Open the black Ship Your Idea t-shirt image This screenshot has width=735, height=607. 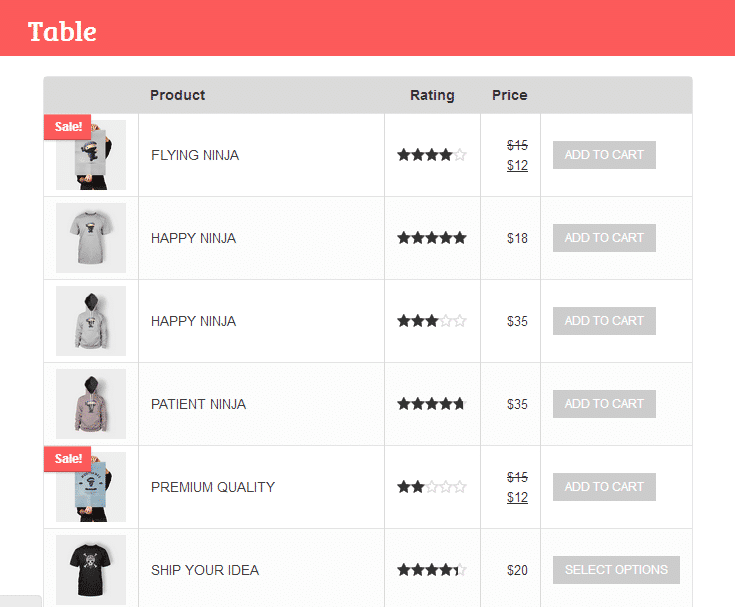pyautogui.click(x=91, y=570)
